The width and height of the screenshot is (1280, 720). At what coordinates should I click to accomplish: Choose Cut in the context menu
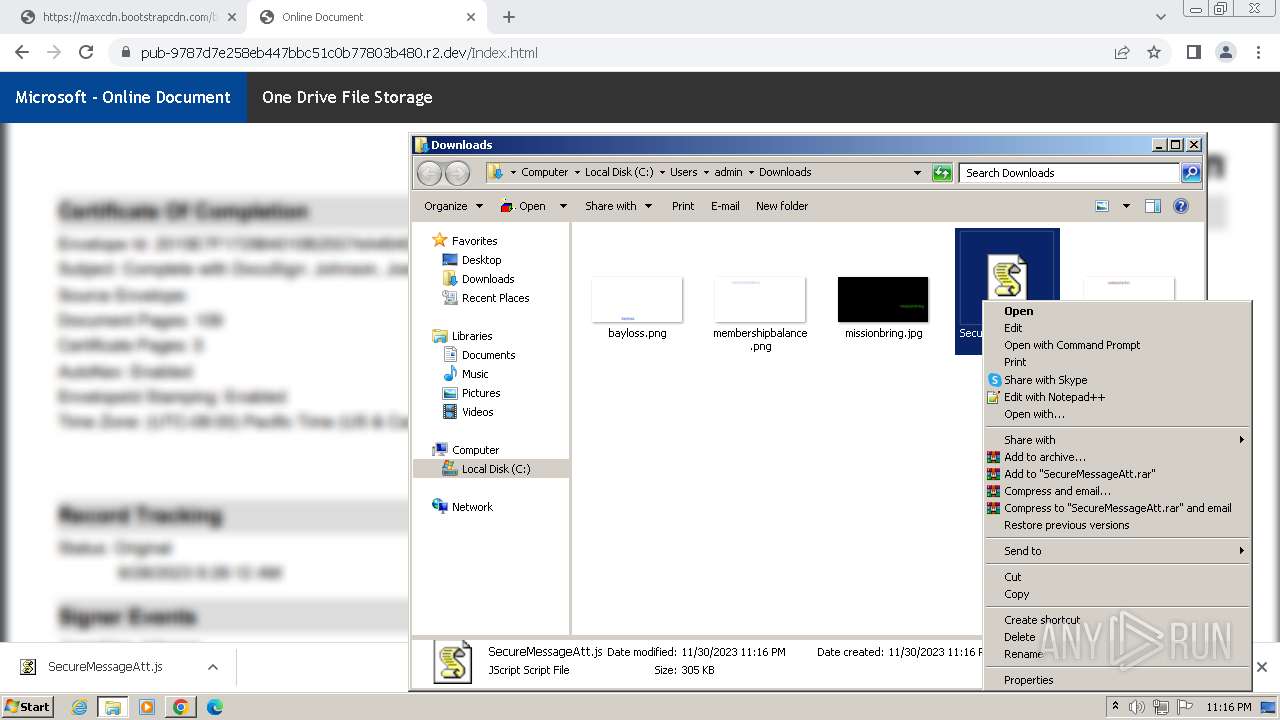(1118, 577)
